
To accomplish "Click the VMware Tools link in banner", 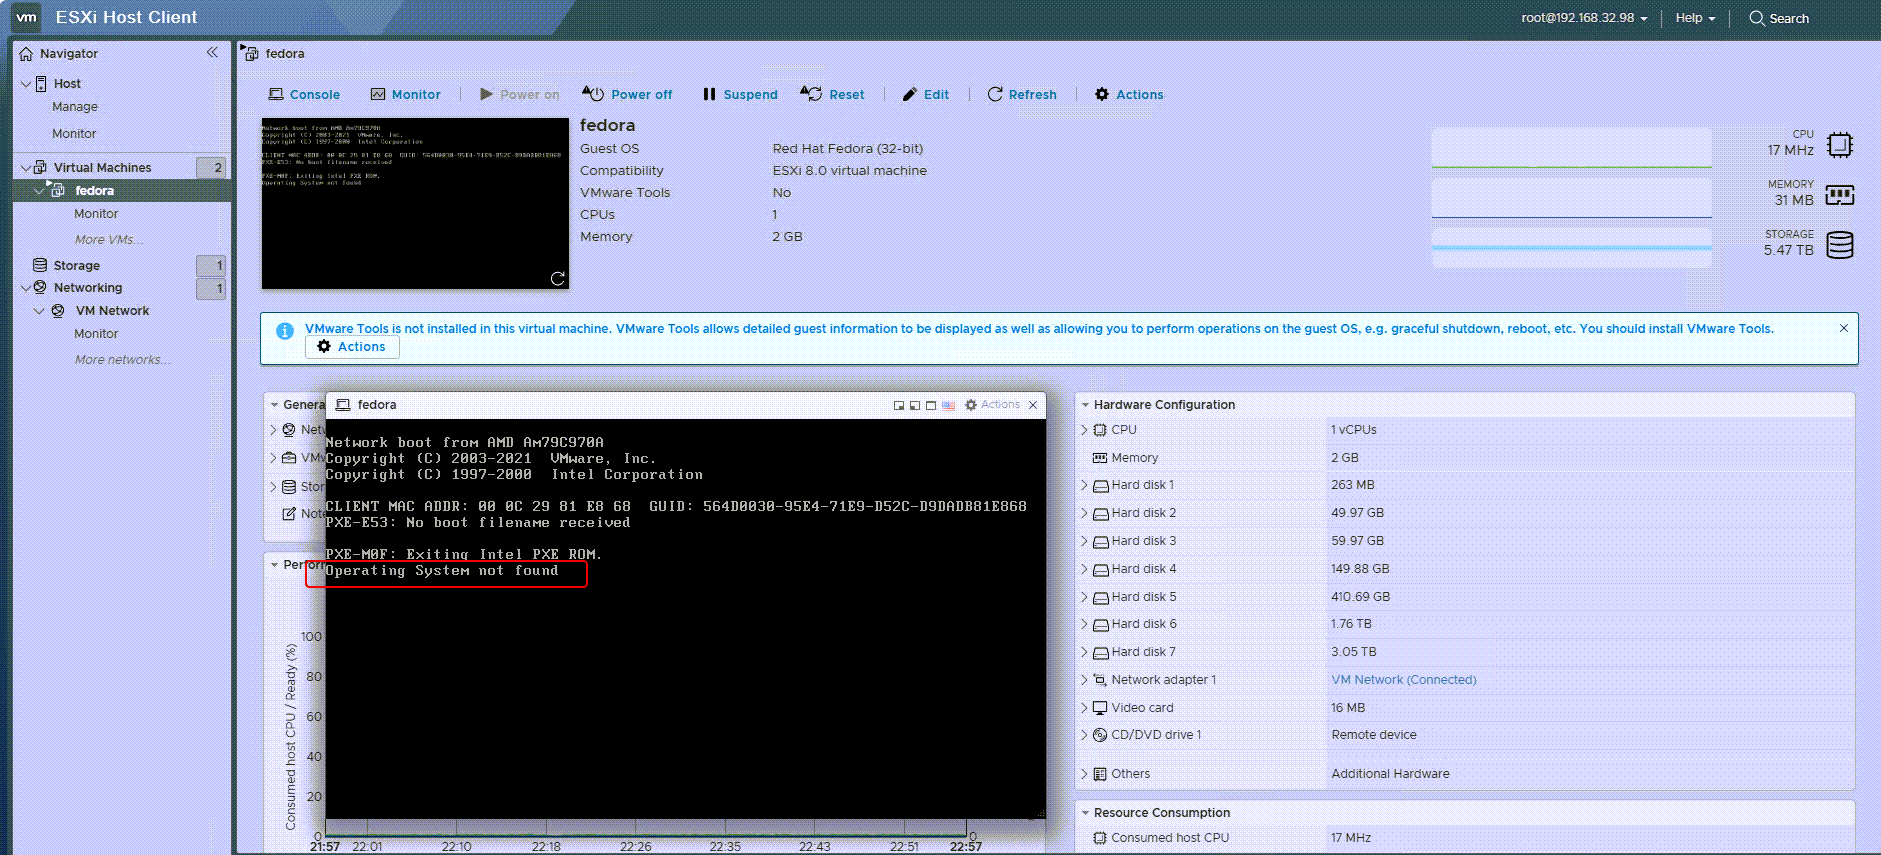I will pyautogui.click(x=346, y=328).
